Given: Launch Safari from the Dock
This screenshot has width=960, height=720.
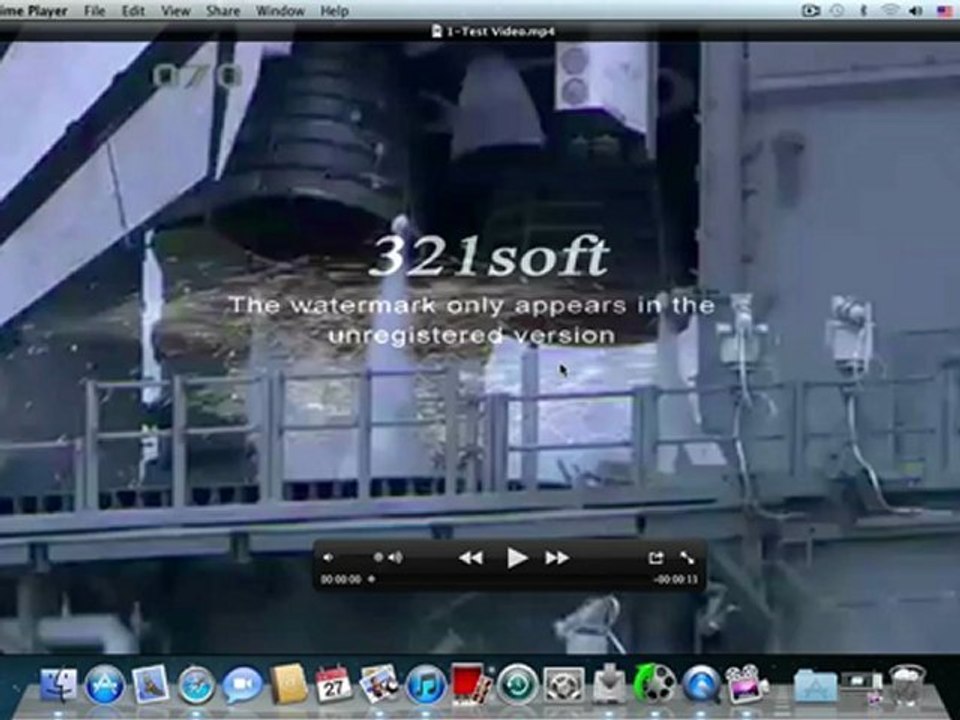Looking at the screenshot, I should (x=197, y=684).
